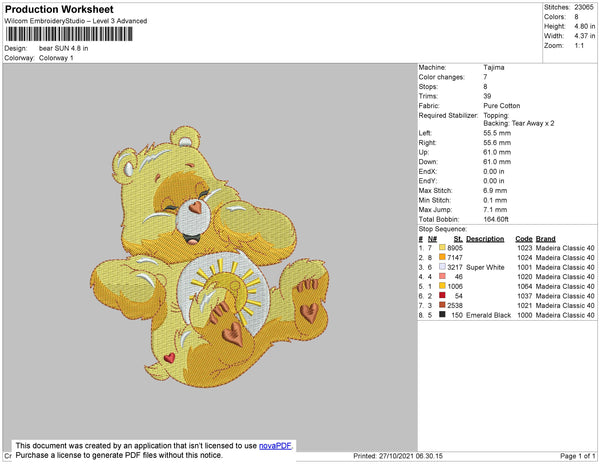
Task: Click the Super White swatch for thread 1001
Action: pos(442,267)
